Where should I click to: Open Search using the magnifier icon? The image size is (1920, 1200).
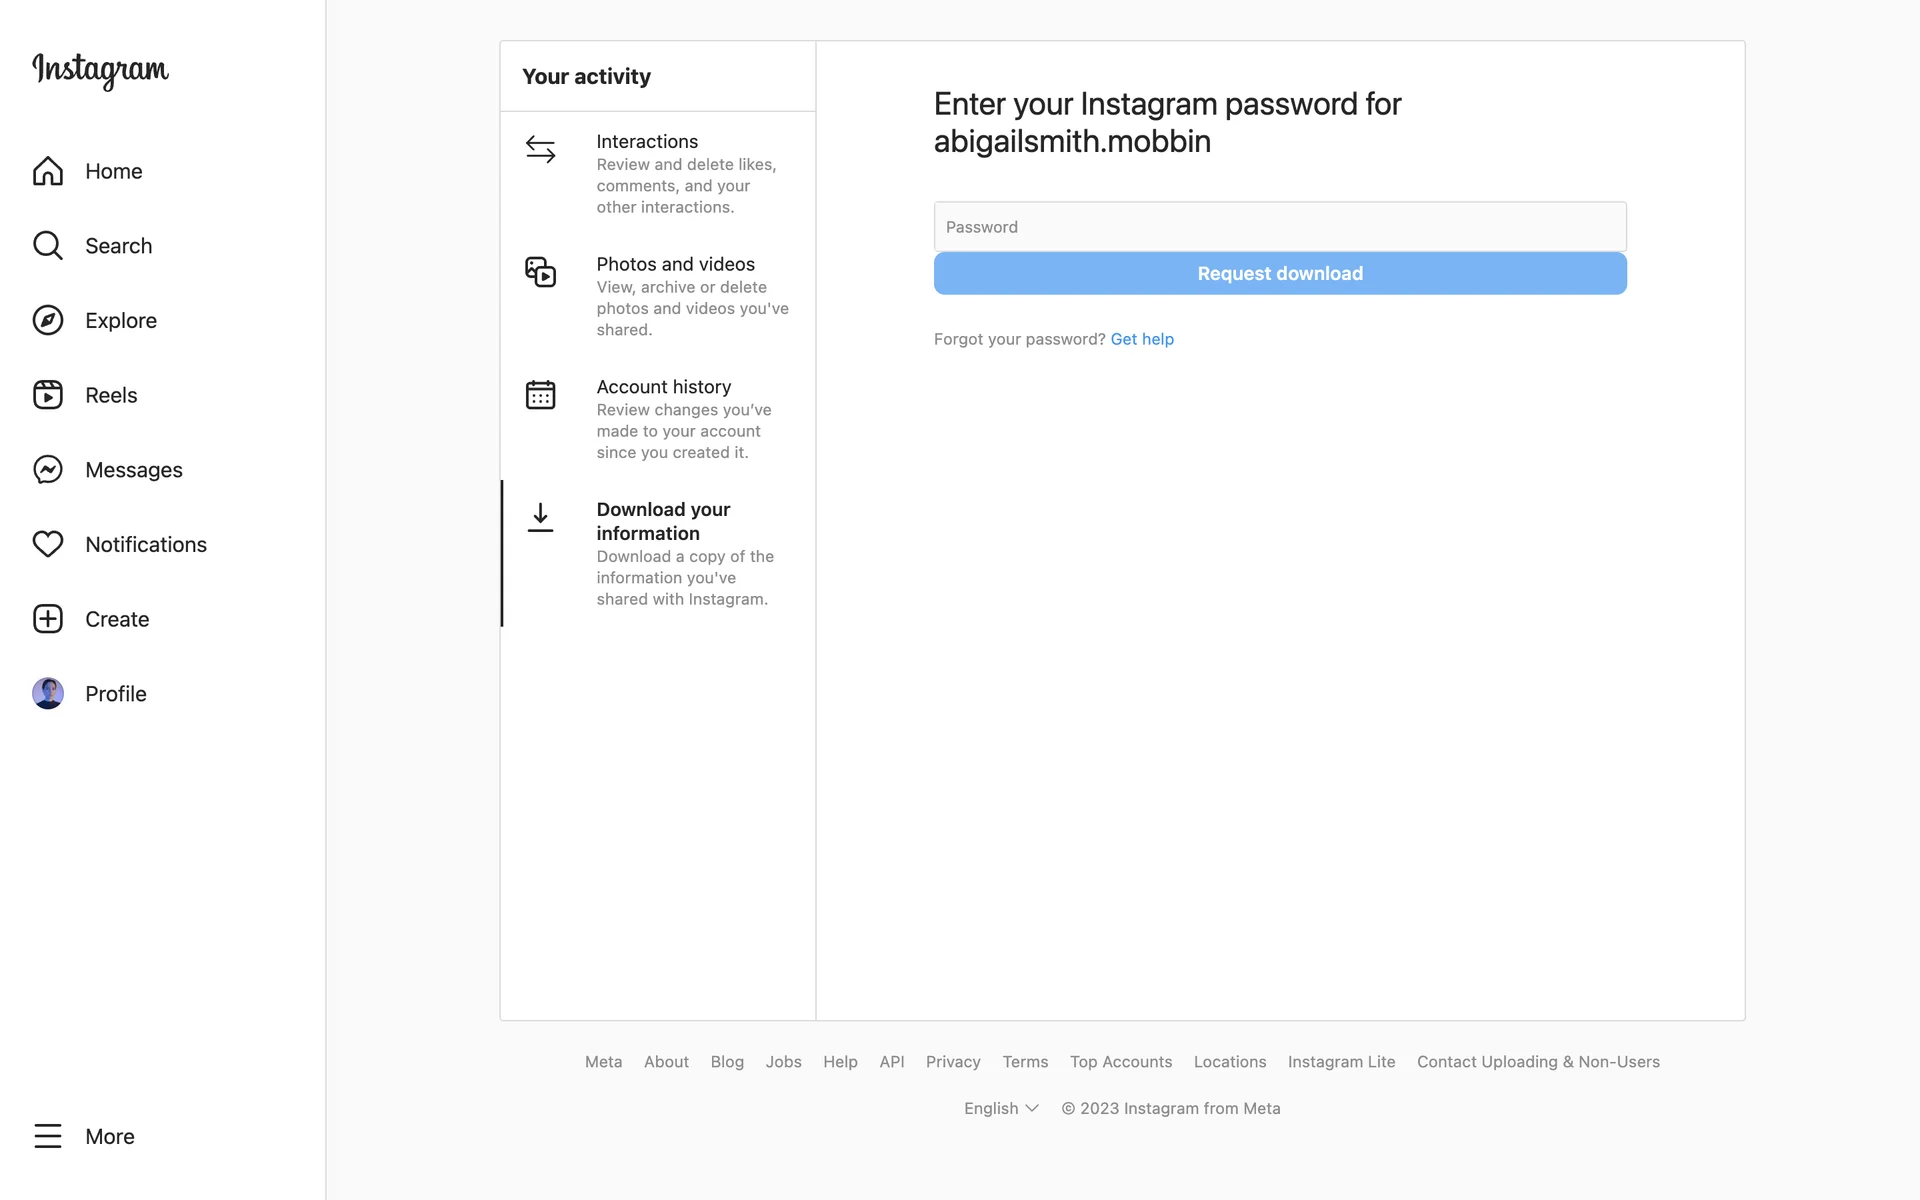48,246
